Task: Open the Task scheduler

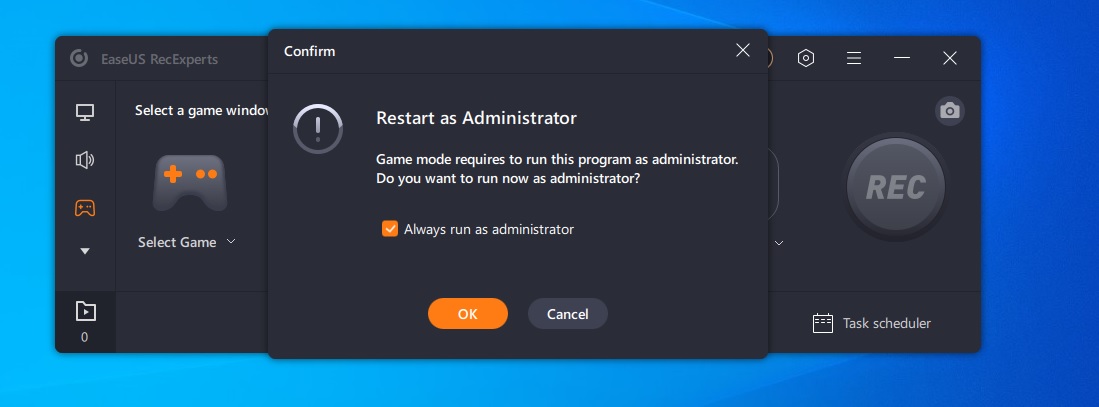Action: click(872, 323)
